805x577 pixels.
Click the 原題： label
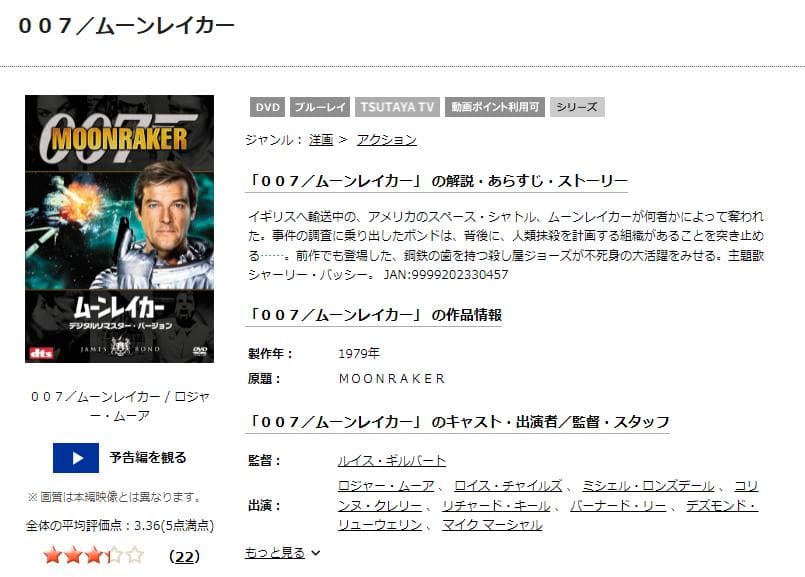[265, 379]
